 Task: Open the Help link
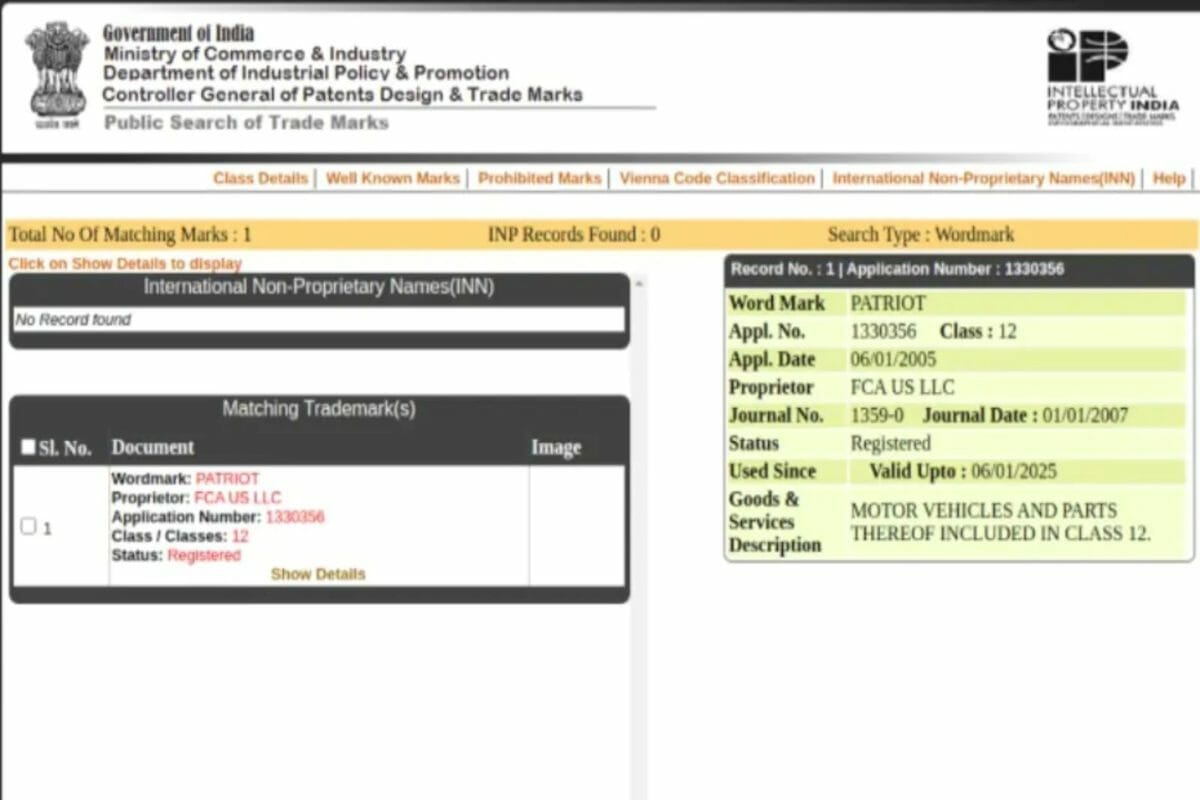pyautogui.click(x=1169, y=178)
